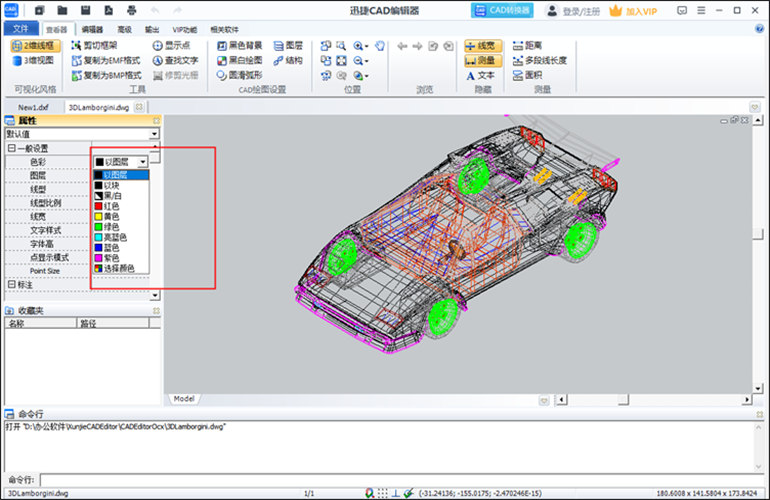Click the new file icon in title bar
The height and width of the screenshot is (500, 770).
coord(39,10)
